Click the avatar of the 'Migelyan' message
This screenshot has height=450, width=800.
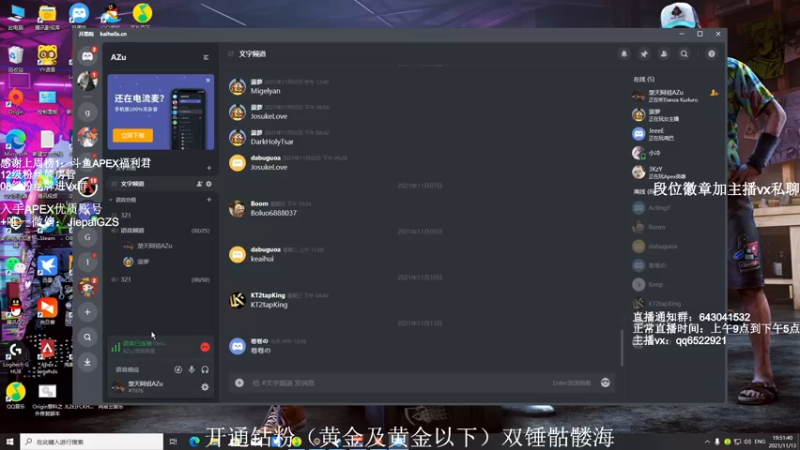click(x=237, y=87)
